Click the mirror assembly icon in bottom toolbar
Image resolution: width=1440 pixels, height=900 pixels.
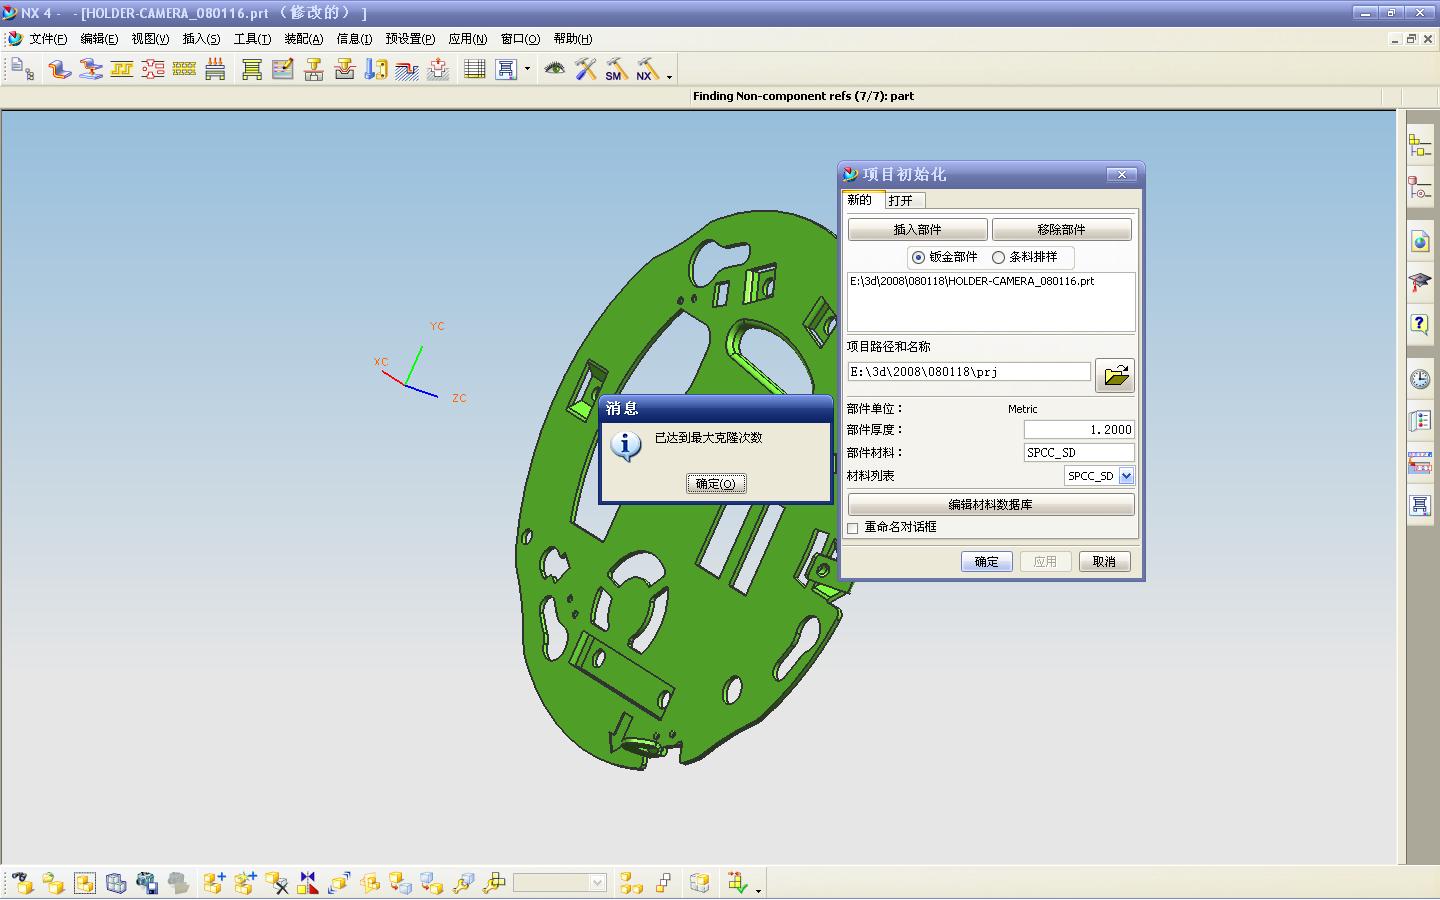tap(307, 883)
